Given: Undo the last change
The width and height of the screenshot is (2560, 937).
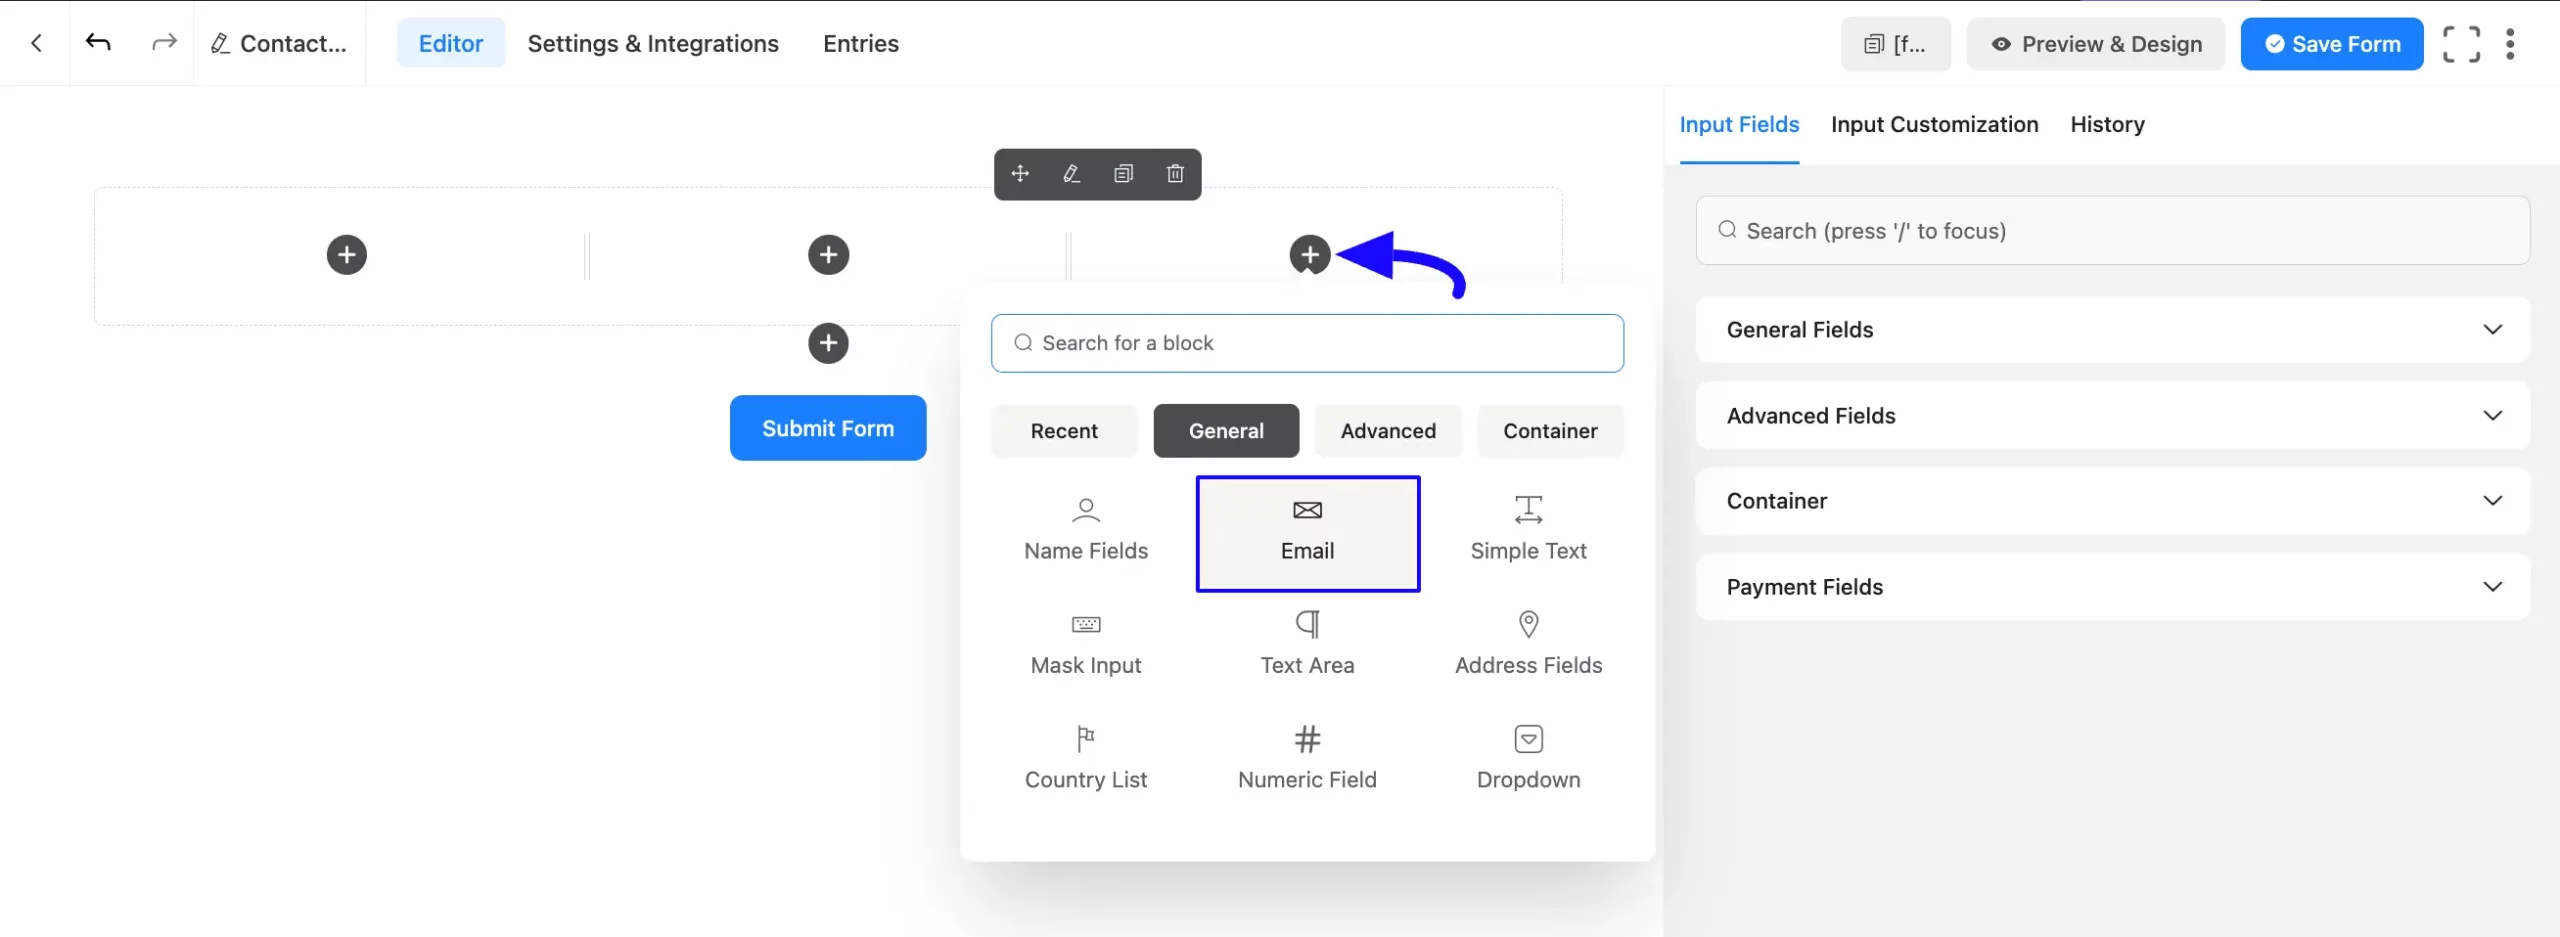Looking at the screenshot, I should point(98,42).
